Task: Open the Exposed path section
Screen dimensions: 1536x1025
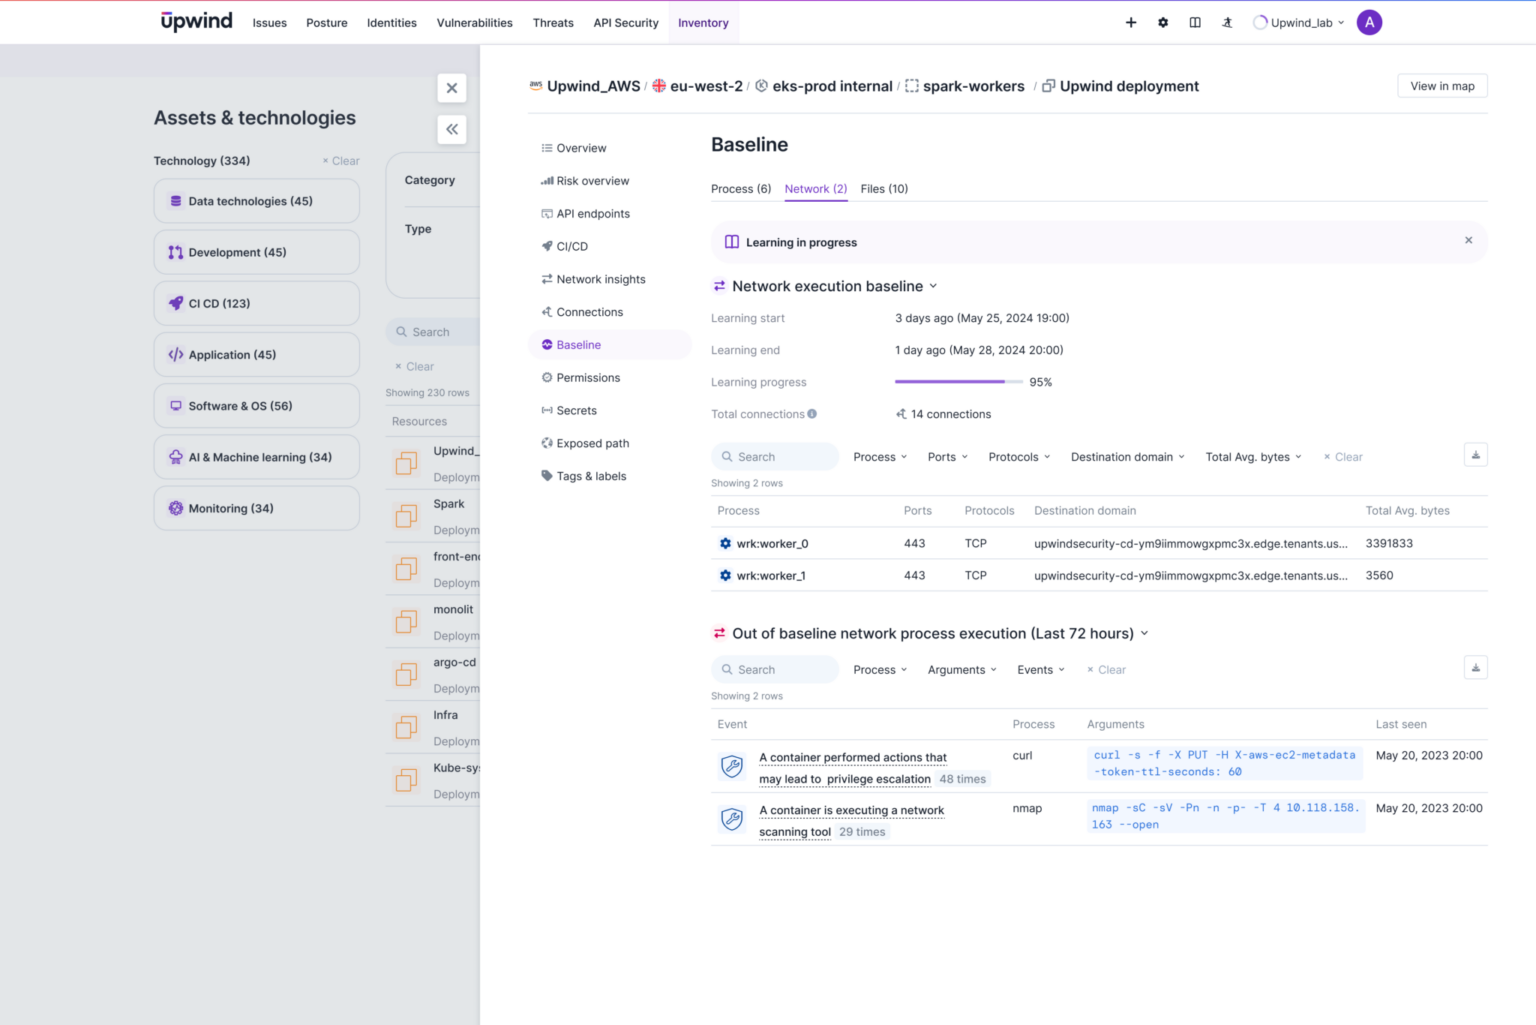Action: point(592,443)
